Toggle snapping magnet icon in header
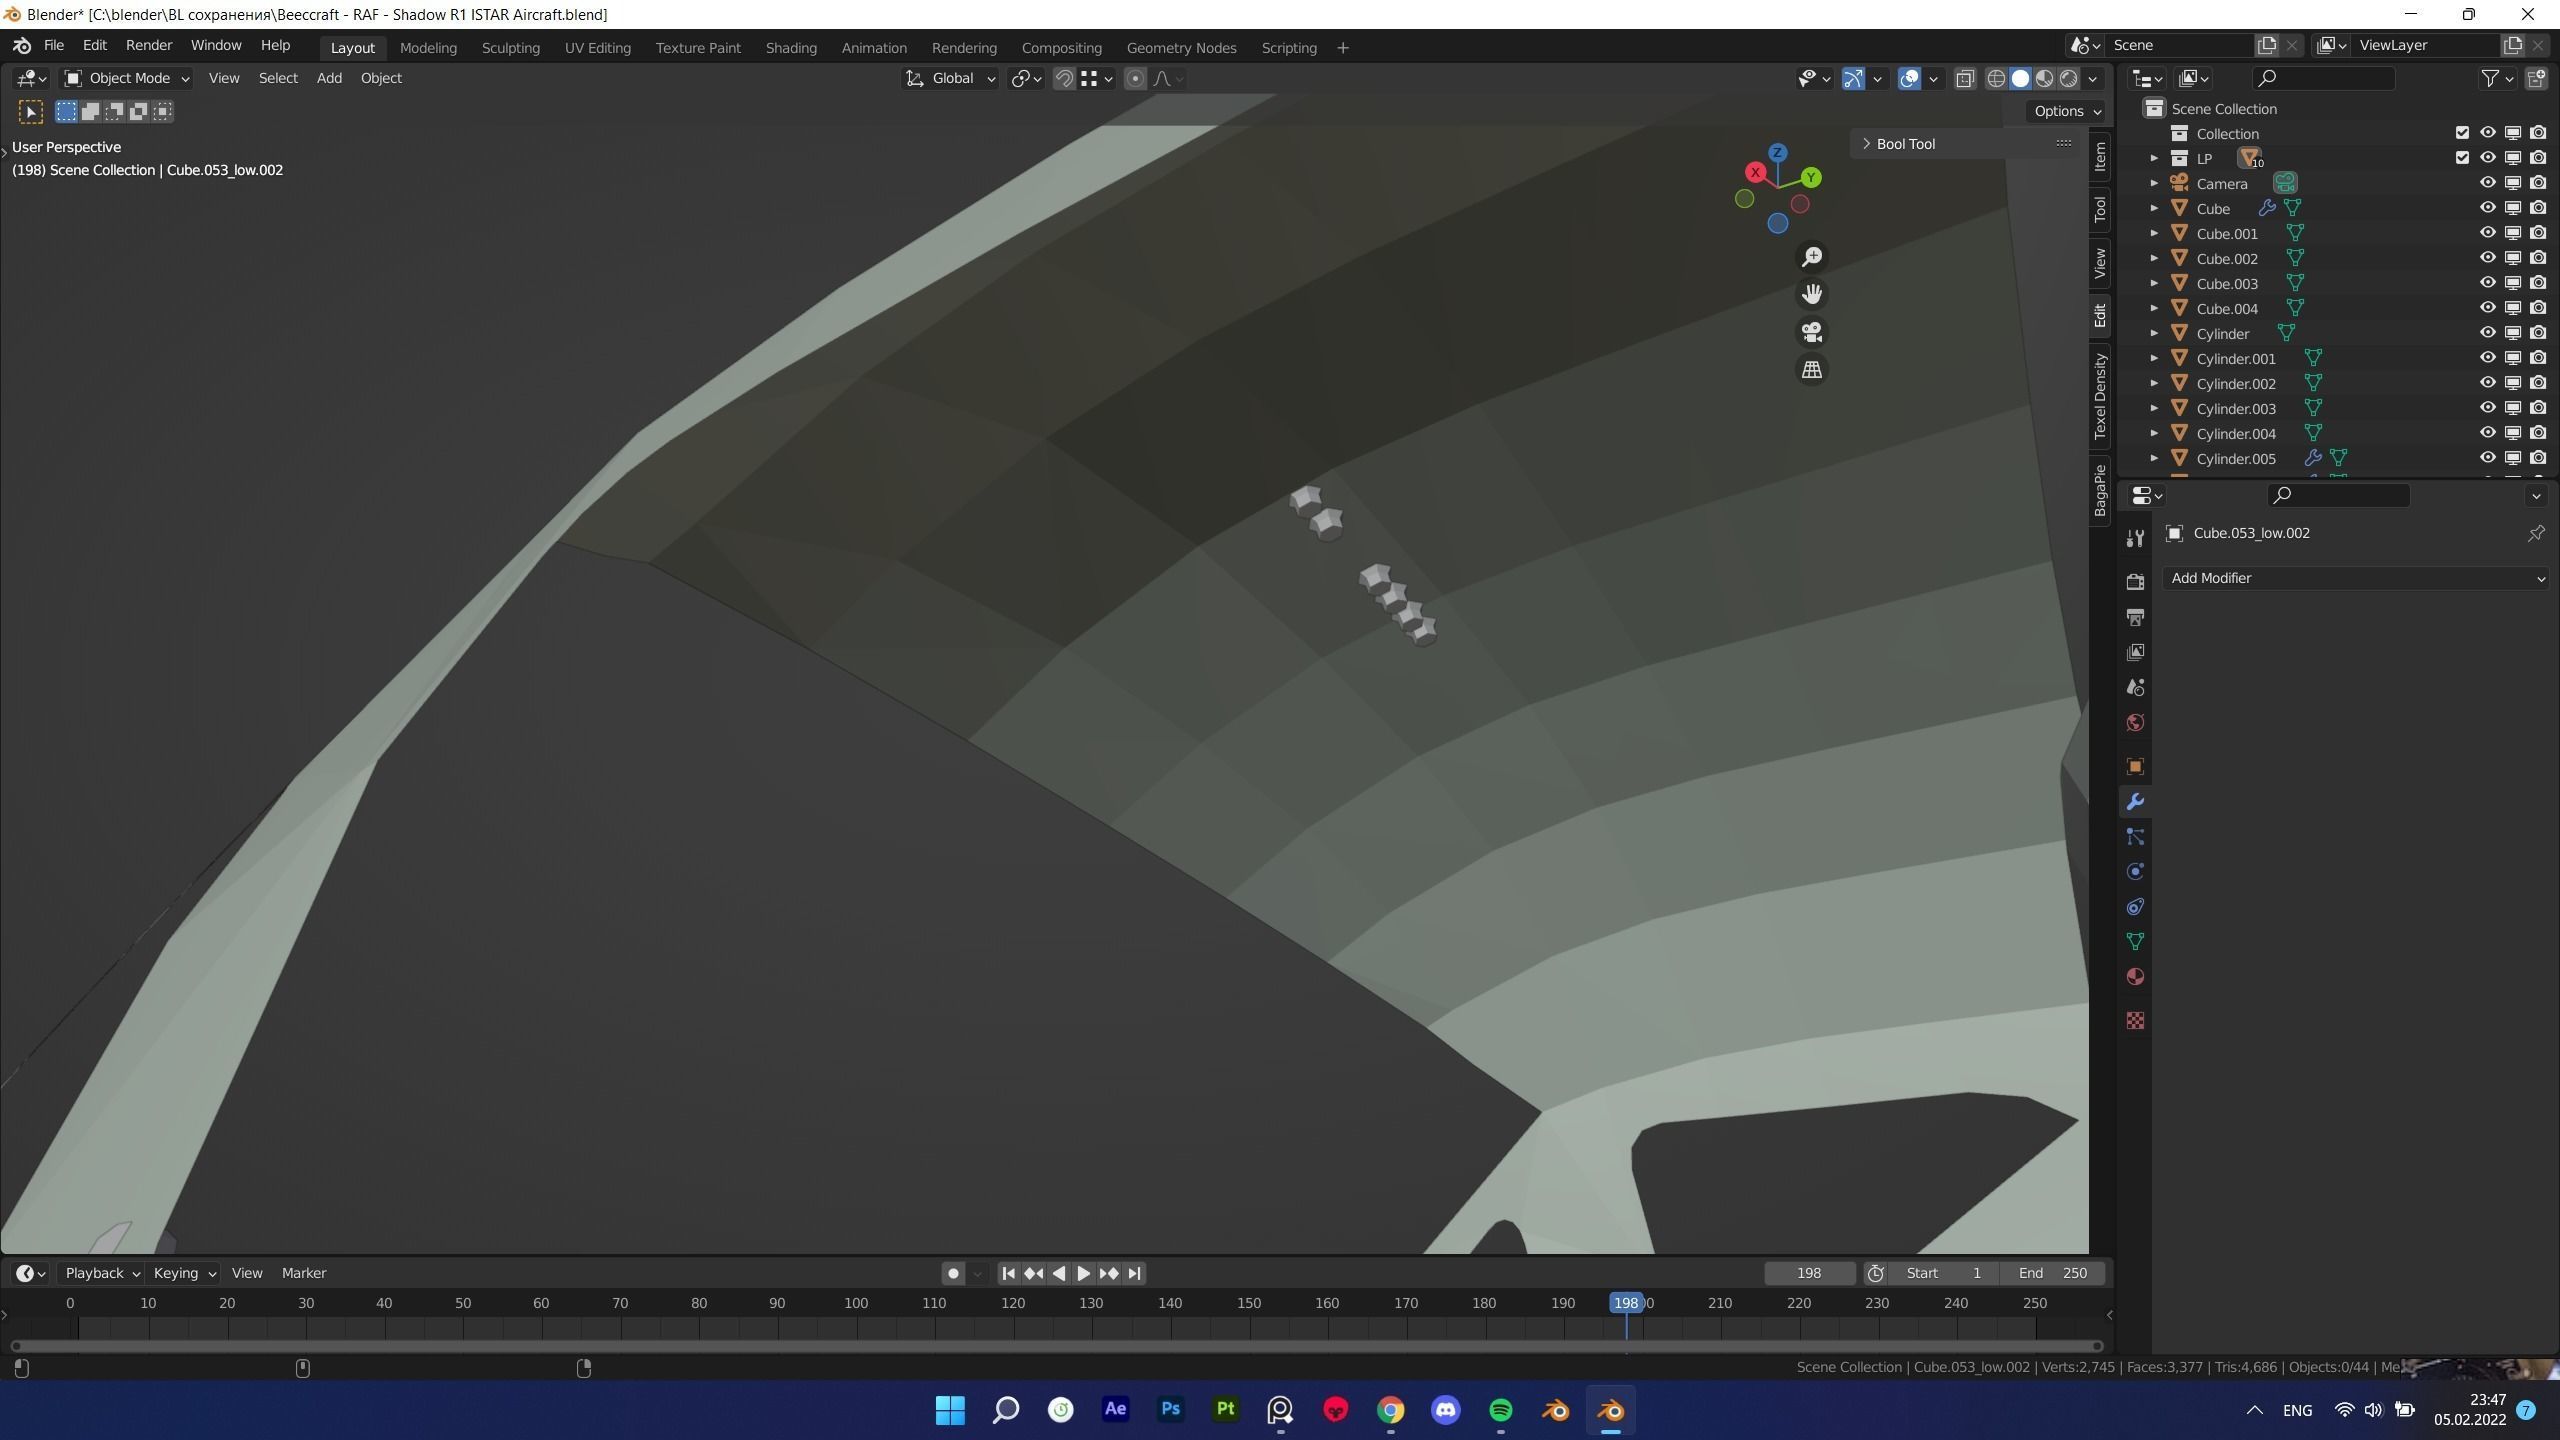Screen dimensions: 2560x1440 coord(1064,78)
